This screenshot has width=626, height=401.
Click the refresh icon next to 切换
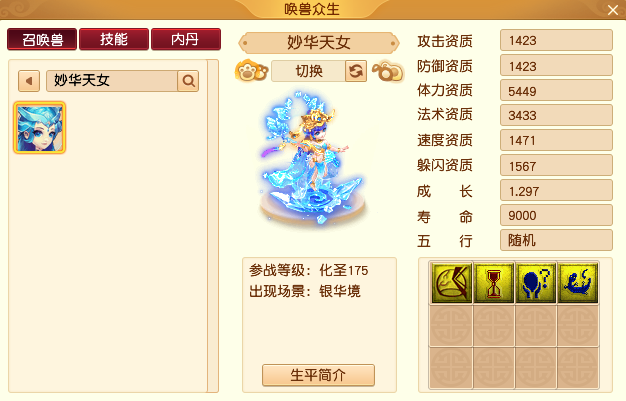(x=356, y=71)
